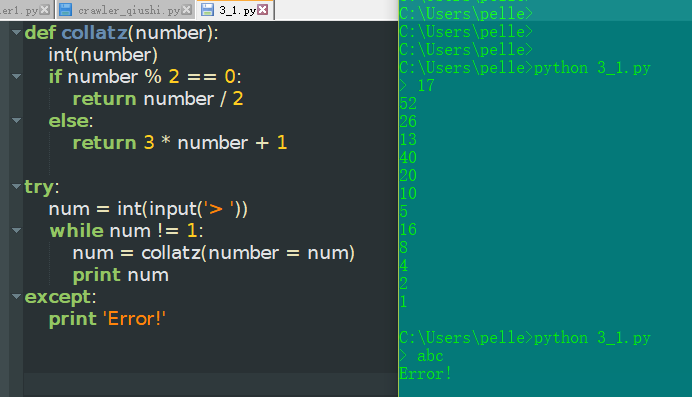Click 'return 3 * number + 1' line
The image size is (692, 397).
pyautogui.click(x=180, y=142)
